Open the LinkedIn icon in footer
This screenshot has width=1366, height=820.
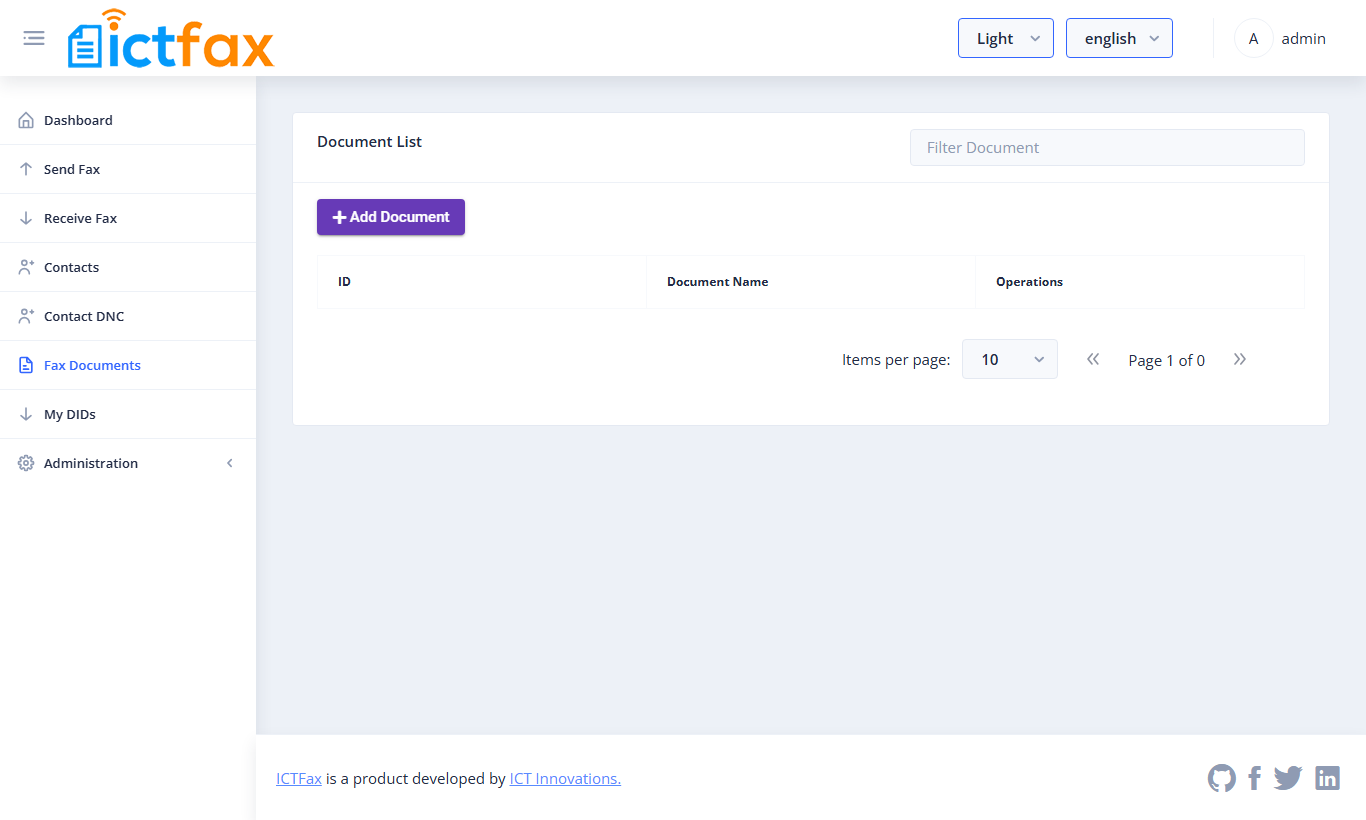[1327, 778]
